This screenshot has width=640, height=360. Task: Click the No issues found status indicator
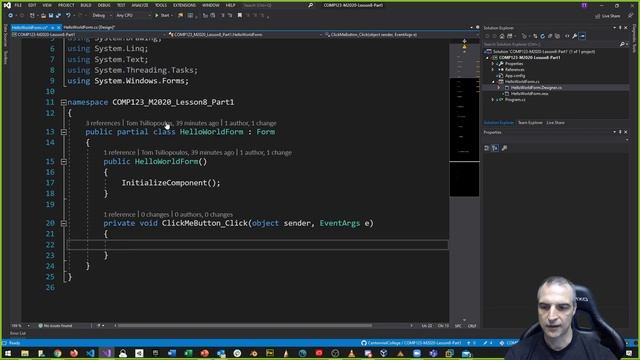(55, 326)
